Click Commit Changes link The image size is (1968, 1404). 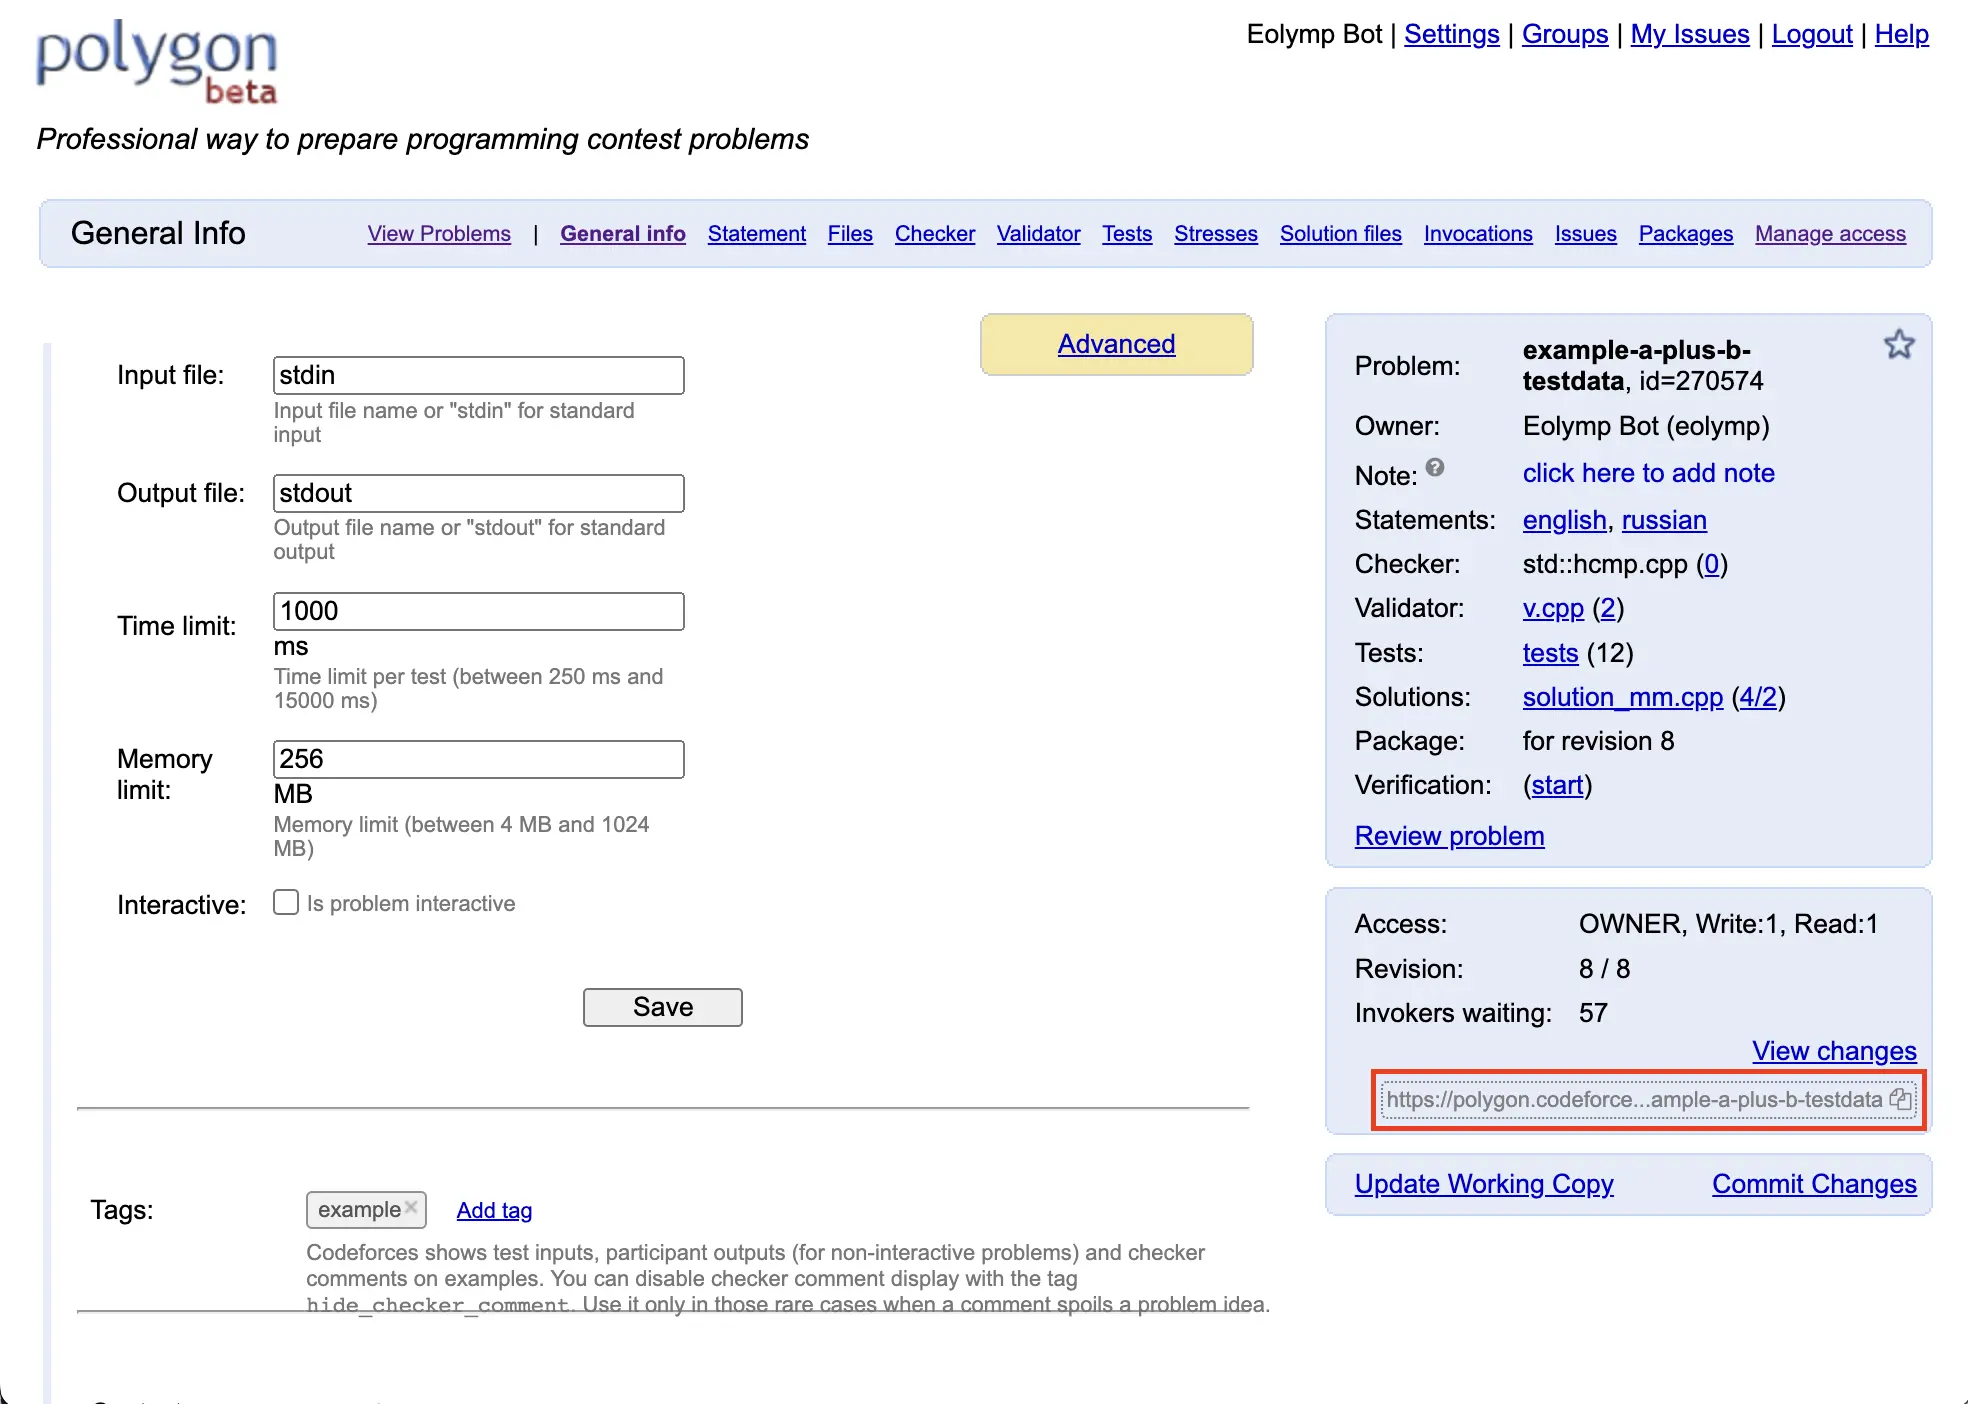(1813, 1184)
